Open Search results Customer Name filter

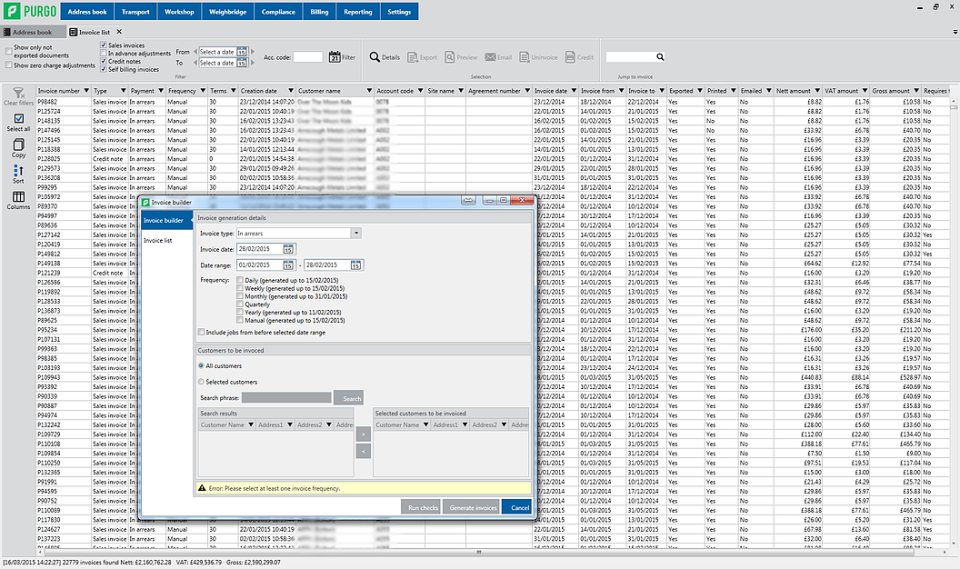(251, 424)
